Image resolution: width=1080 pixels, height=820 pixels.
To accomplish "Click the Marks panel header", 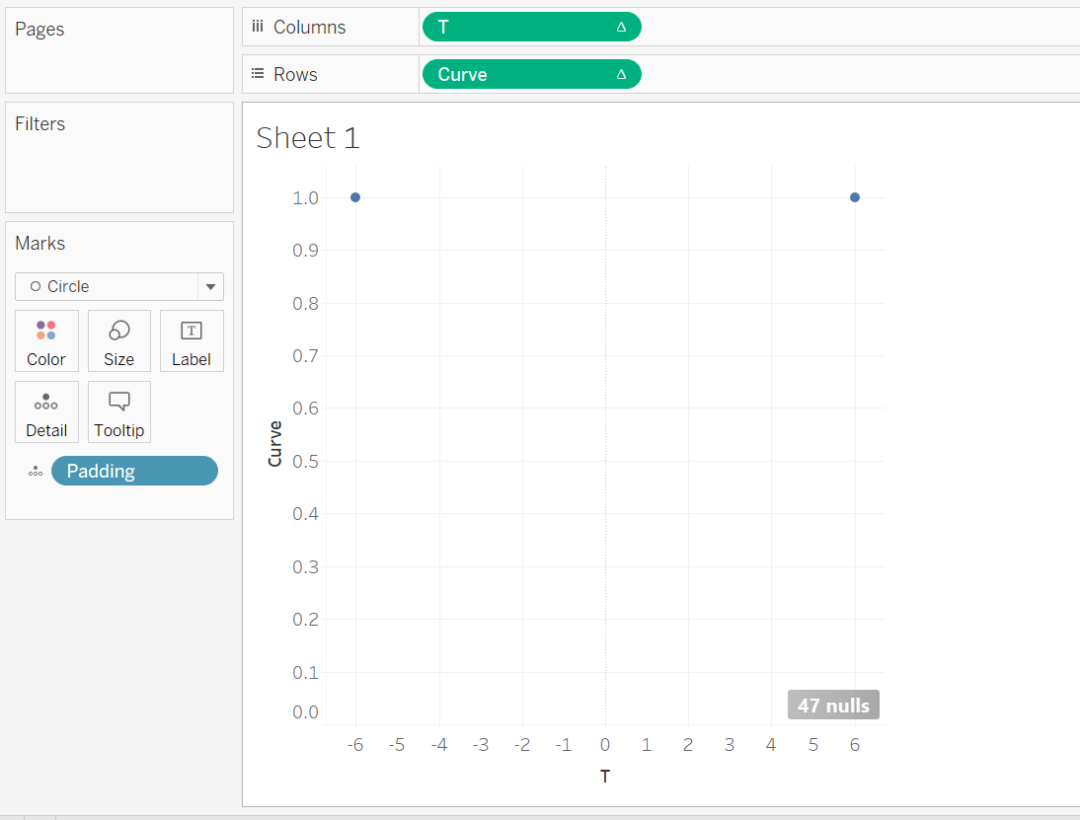I will point(37,243).
